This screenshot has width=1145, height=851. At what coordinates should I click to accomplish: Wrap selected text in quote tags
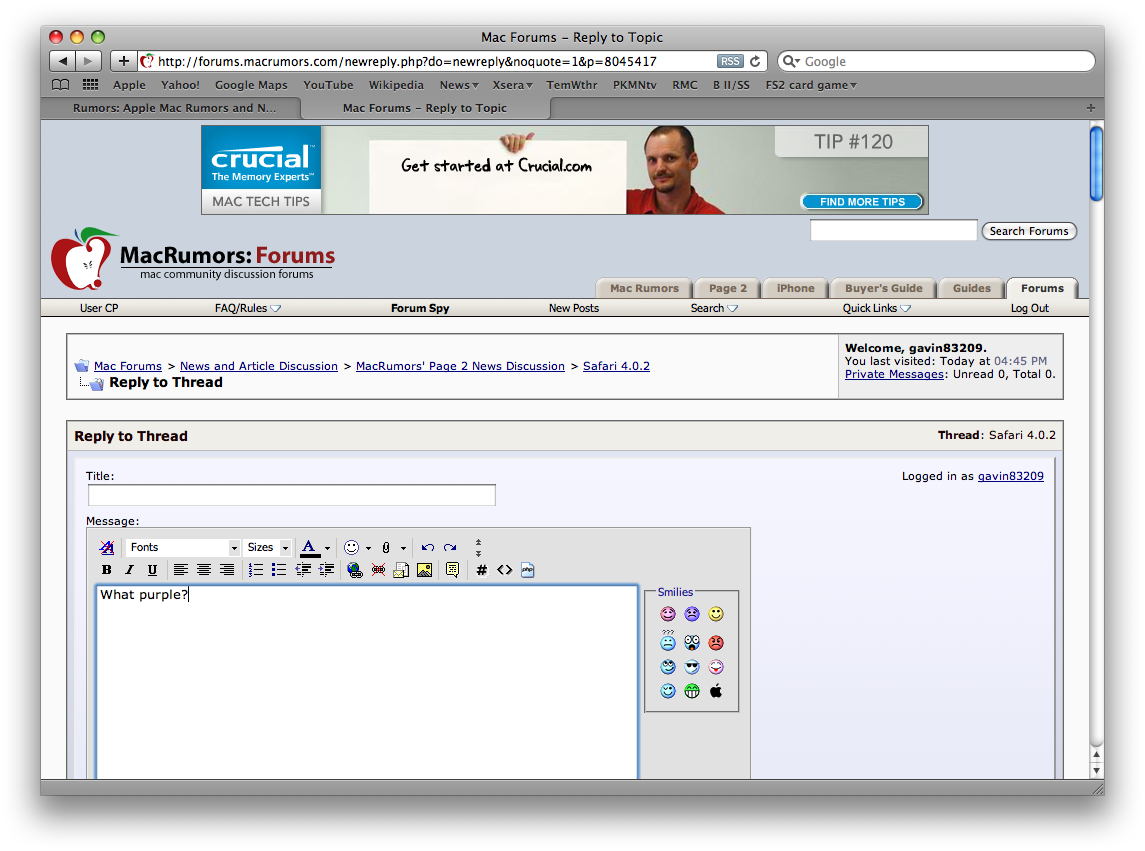point(453,570)
